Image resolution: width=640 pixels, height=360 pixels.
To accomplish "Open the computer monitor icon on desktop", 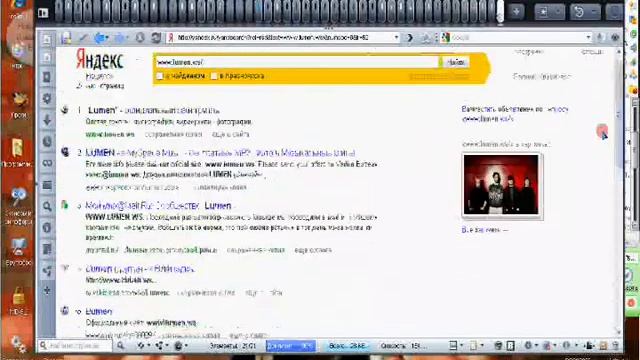I will [x=18, y=248].
